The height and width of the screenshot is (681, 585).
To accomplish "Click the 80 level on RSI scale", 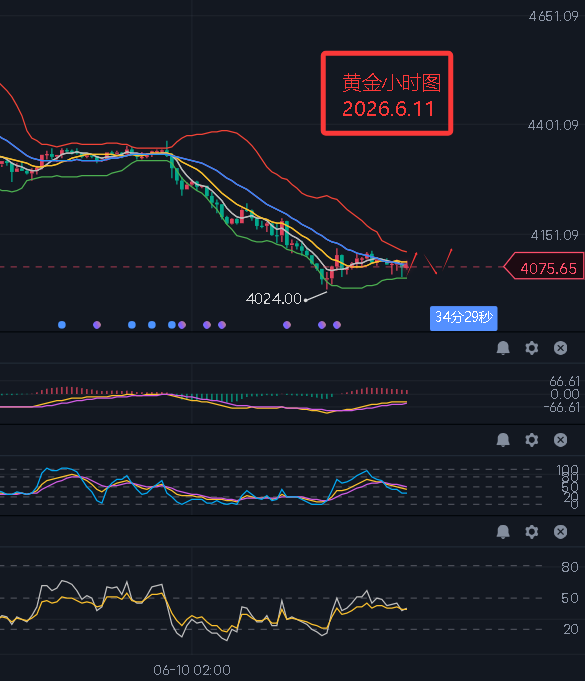I will (x=569, y=567).
